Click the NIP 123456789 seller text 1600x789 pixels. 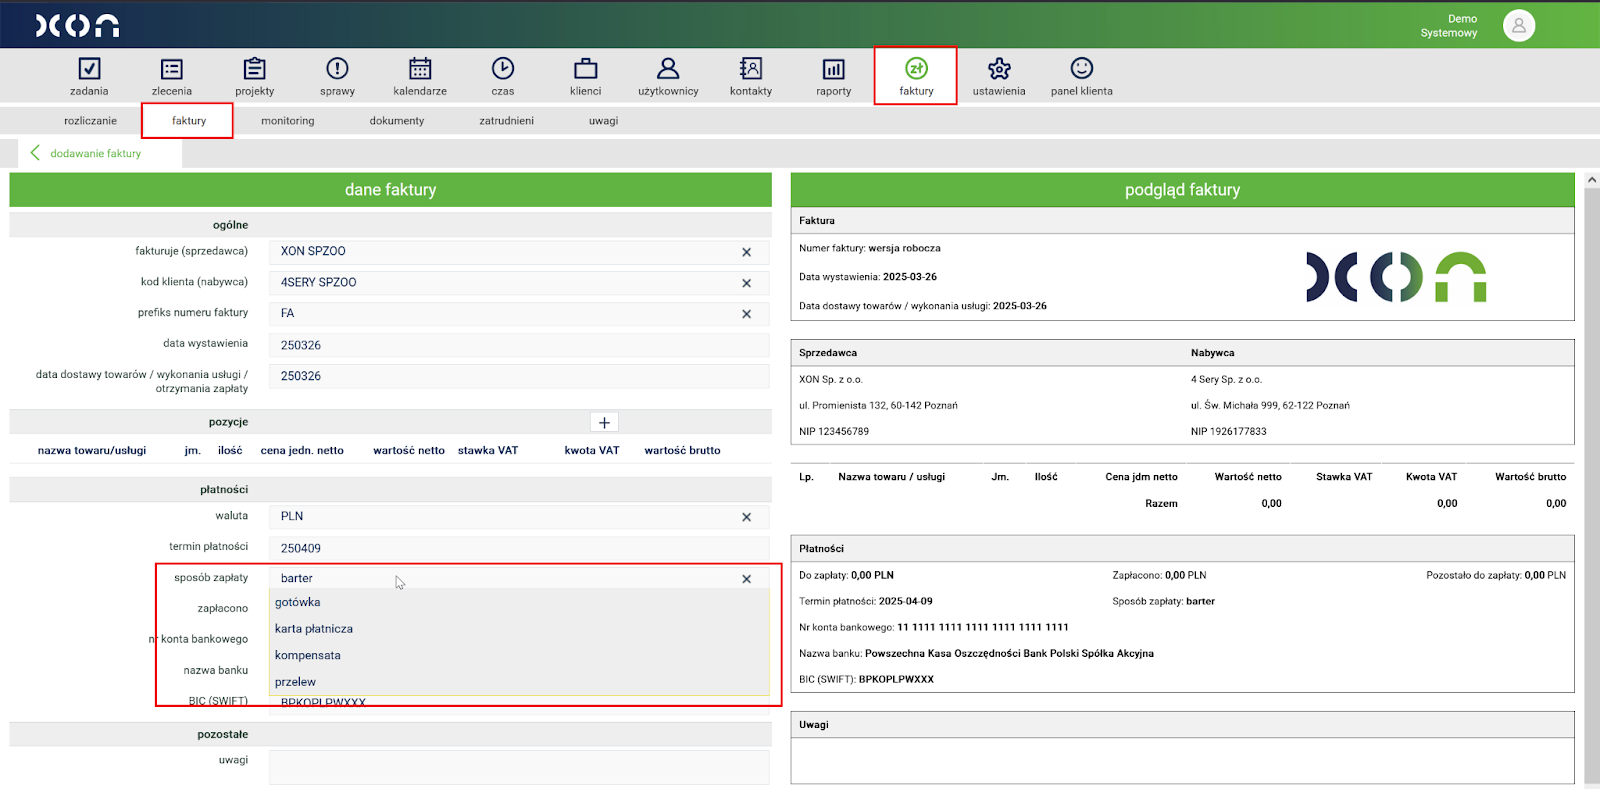coord(834,432)
